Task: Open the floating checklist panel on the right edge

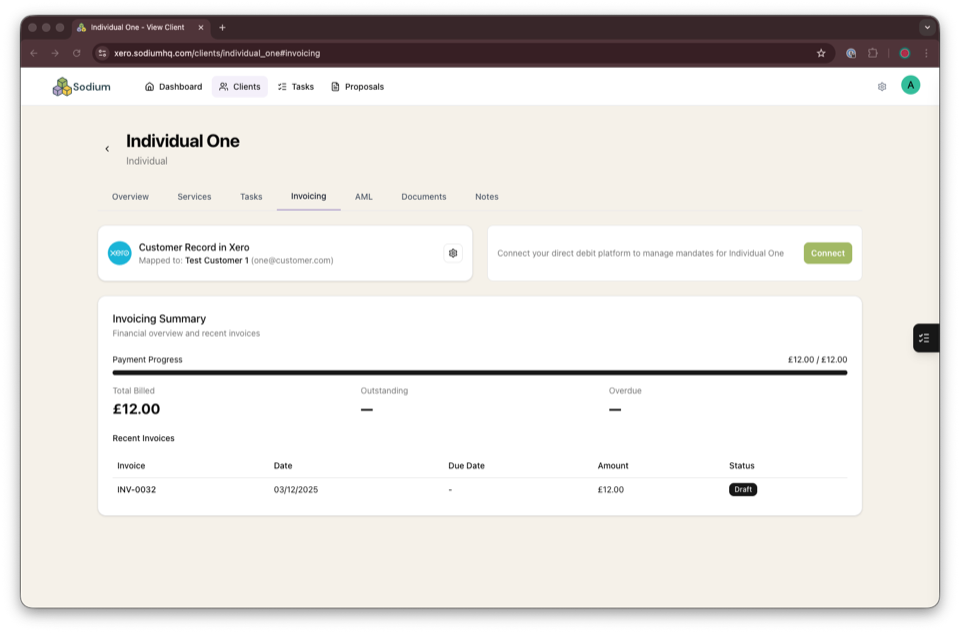Action: tap(925, 337)
